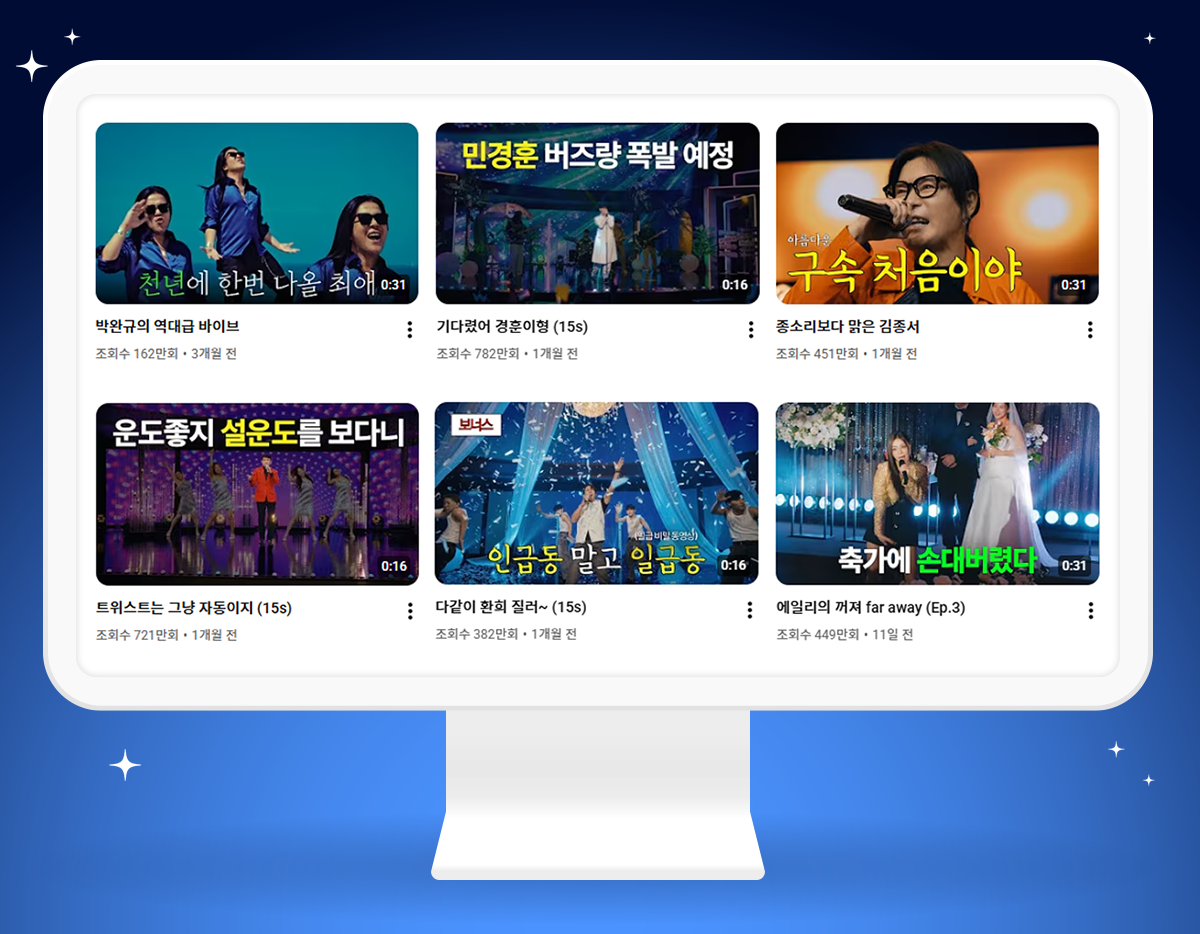Viewport: 1200px width, 934px height.
Task: Play the 인급동 말고 일급동 thumbnail
Action: (x=597, y=494)
